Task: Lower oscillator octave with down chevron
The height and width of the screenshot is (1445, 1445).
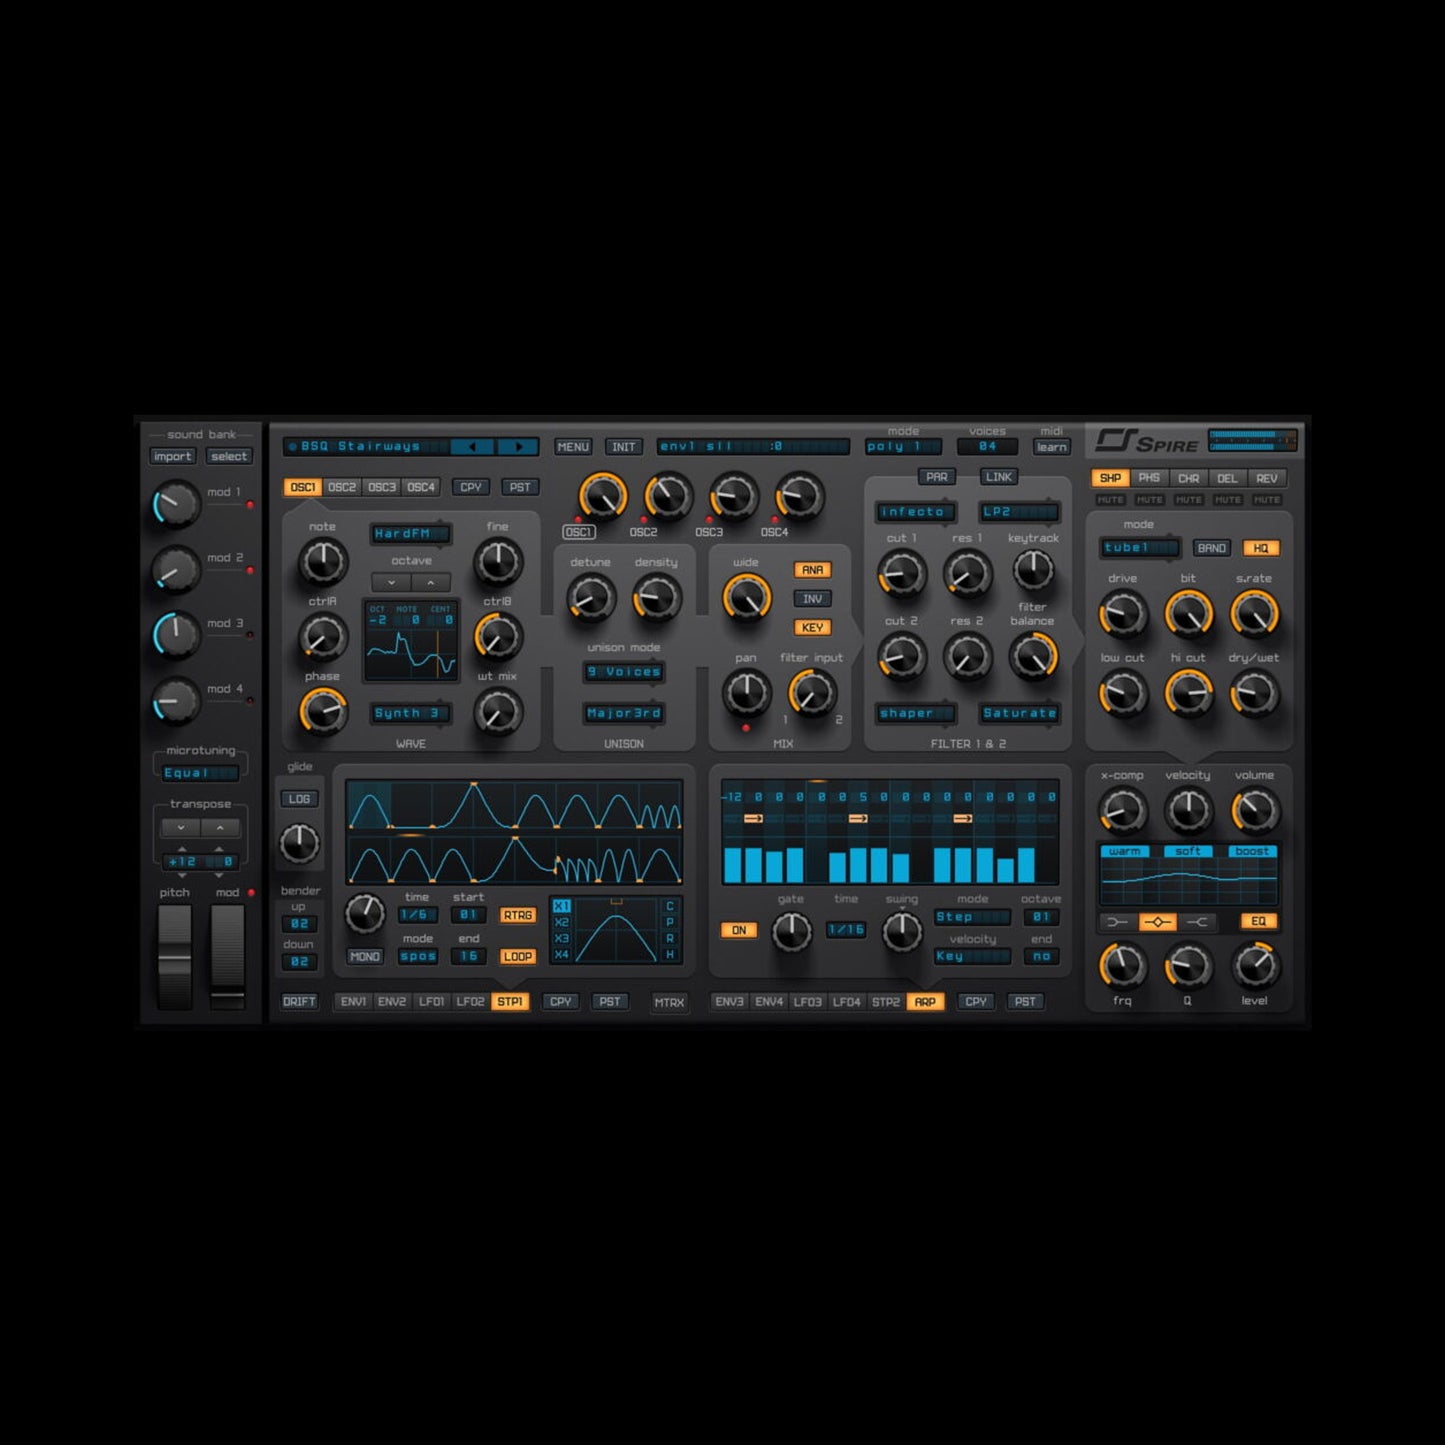Action: (x=391, y=582)
